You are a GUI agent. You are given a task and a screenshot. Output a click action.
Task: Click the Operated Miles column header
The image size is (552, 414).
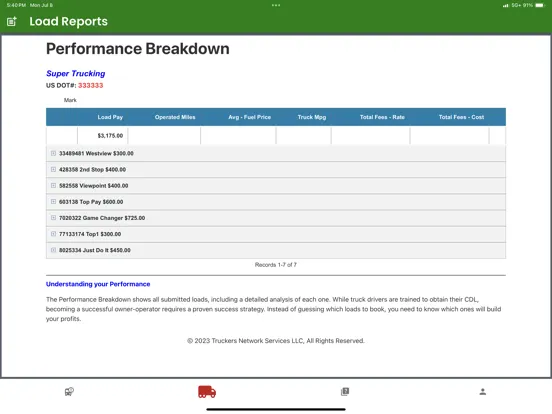(175, 117)
